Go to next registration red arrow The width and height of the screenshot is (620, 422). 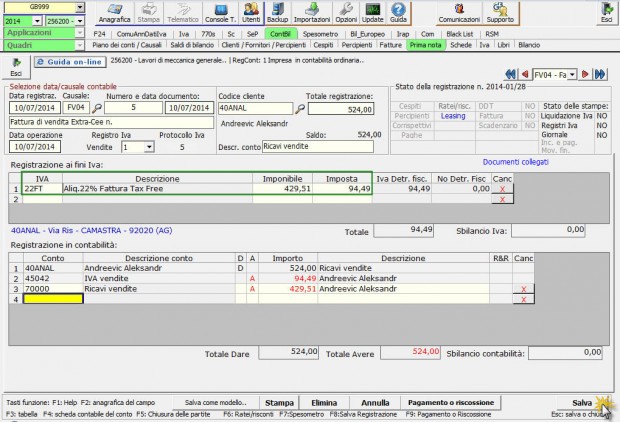tap(585, 74)
